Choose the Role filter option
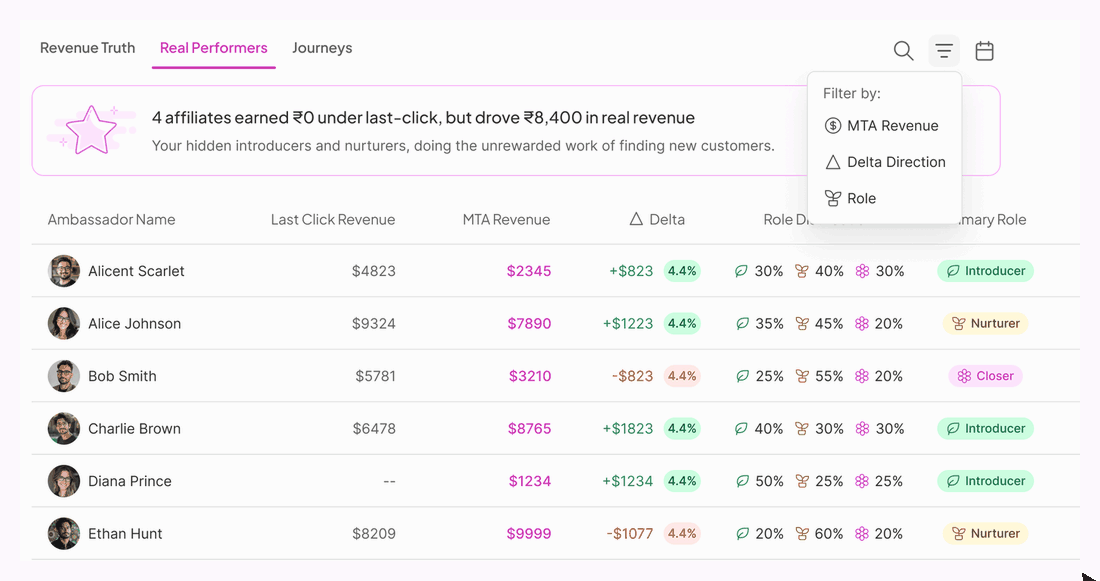This screenshot has height=581, width=1100. [x=850, y=199]
